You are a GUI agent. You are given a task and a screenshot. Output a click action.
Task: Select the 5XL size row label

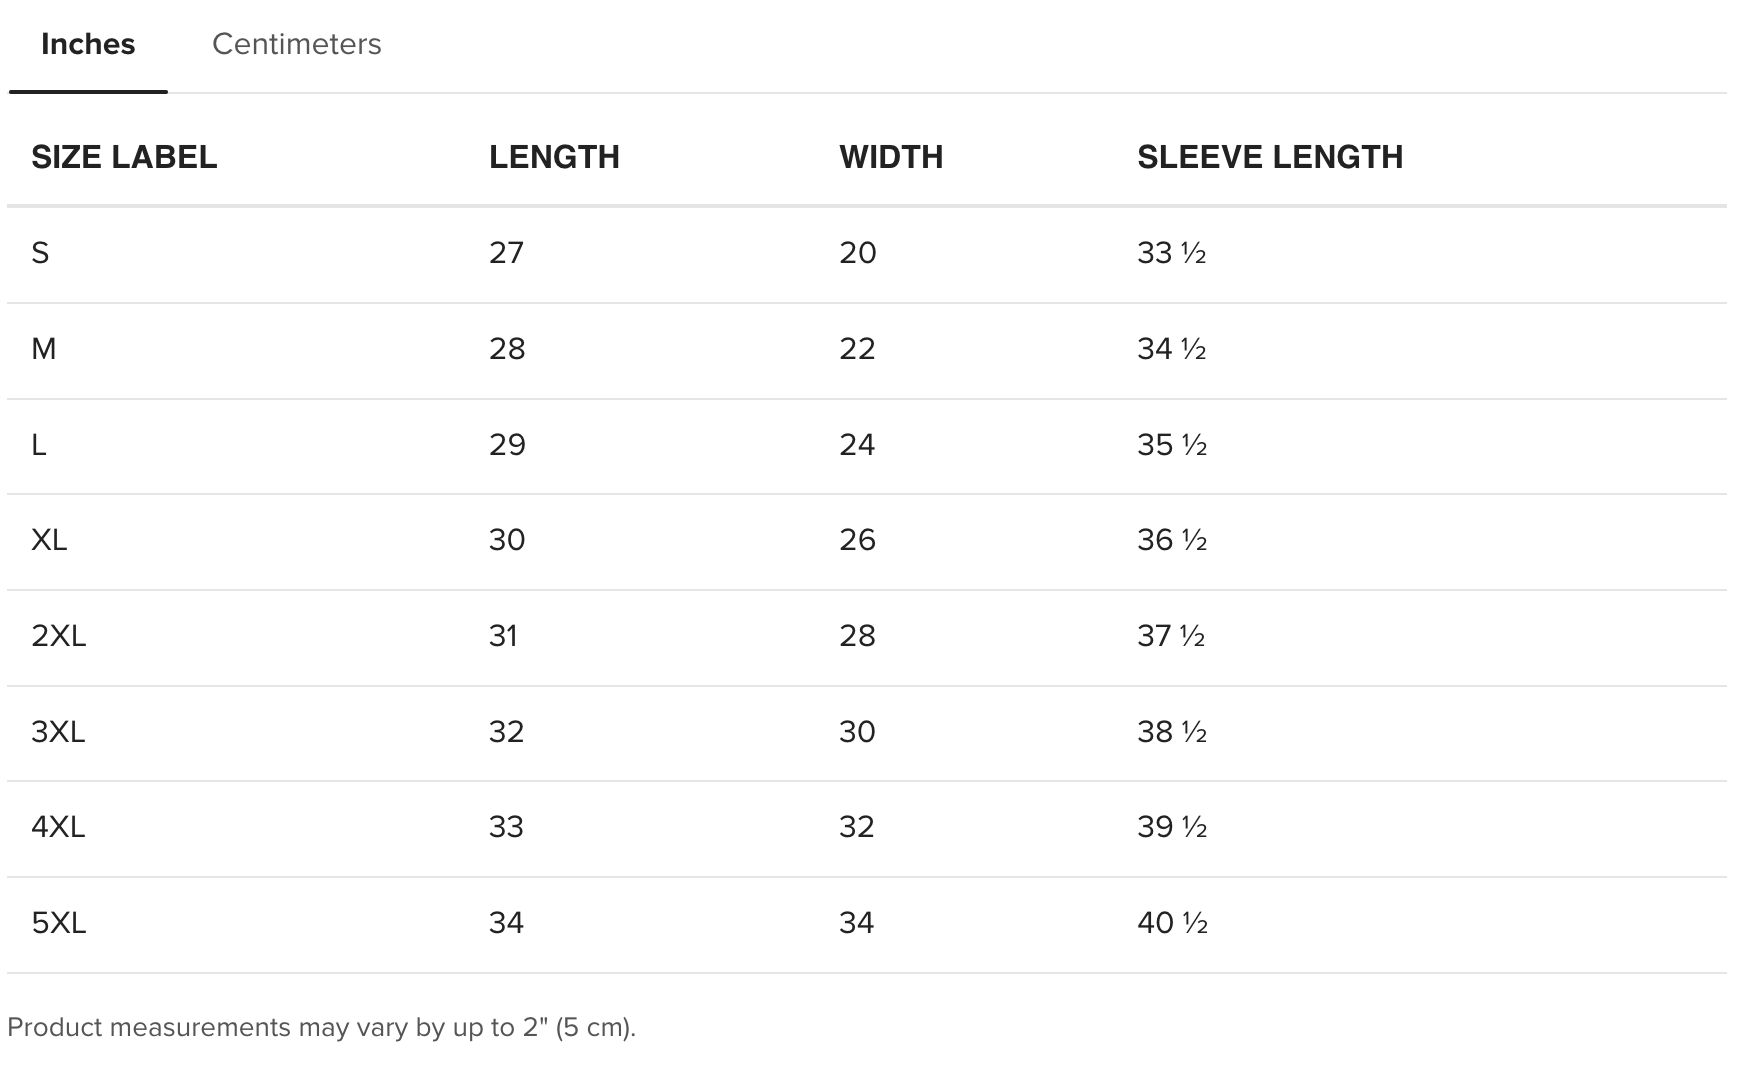point(59,923)
